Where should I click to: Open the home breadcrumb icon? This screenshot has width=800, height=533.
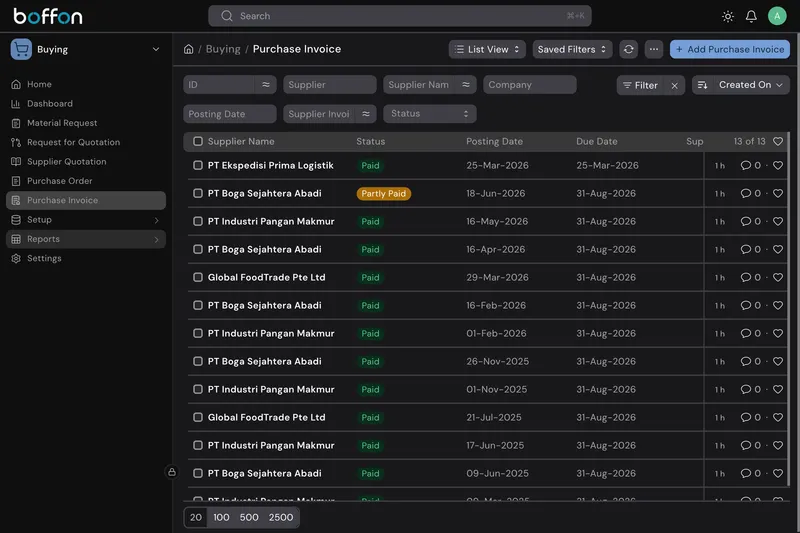(189, 49)
